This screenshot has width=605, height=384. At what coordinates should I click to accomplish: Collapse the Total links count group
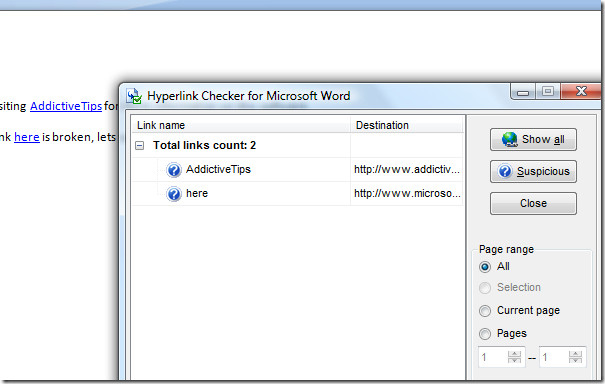coord(140,145)
